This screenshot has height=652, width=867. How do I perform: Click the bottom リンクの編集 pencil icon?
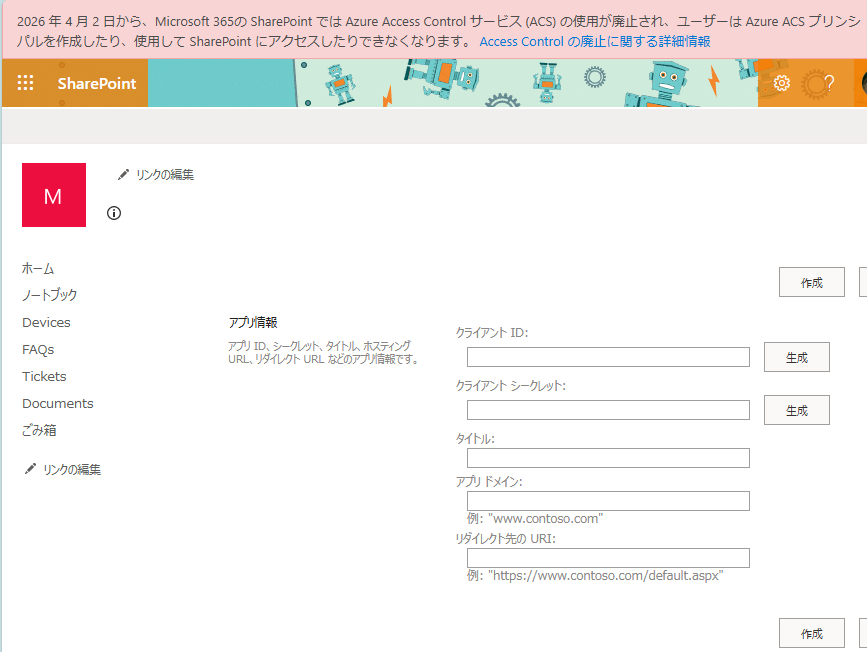click(30, 468)
